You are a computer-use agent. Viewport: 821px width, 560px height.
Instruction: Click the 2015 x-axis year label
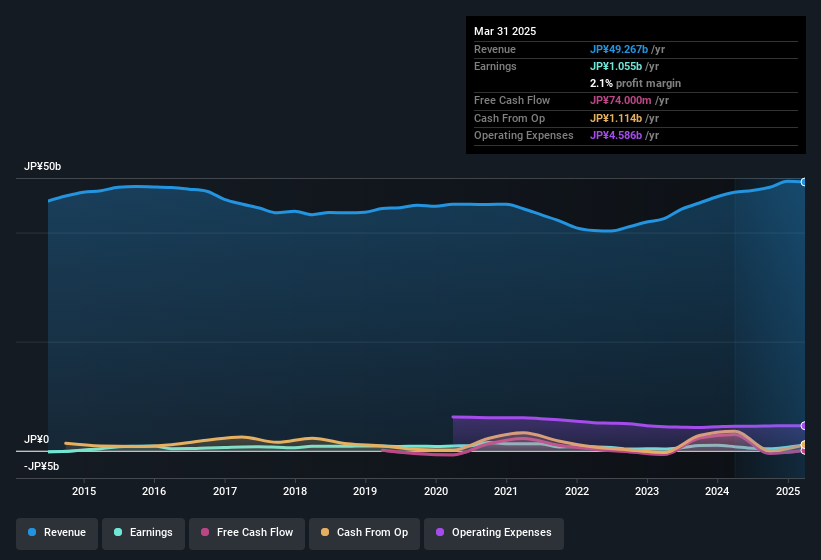[x=84, y=491]
